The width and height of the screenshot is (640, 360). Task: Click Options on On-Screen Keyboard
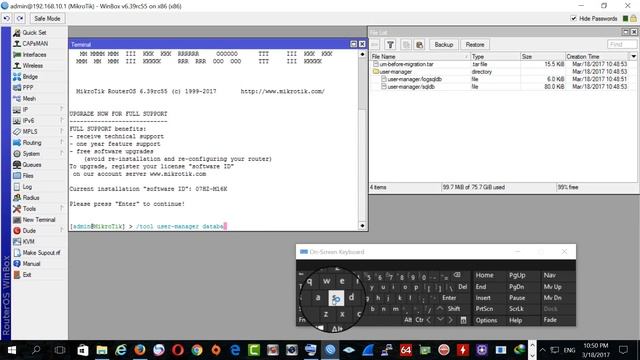click(487, 320)
